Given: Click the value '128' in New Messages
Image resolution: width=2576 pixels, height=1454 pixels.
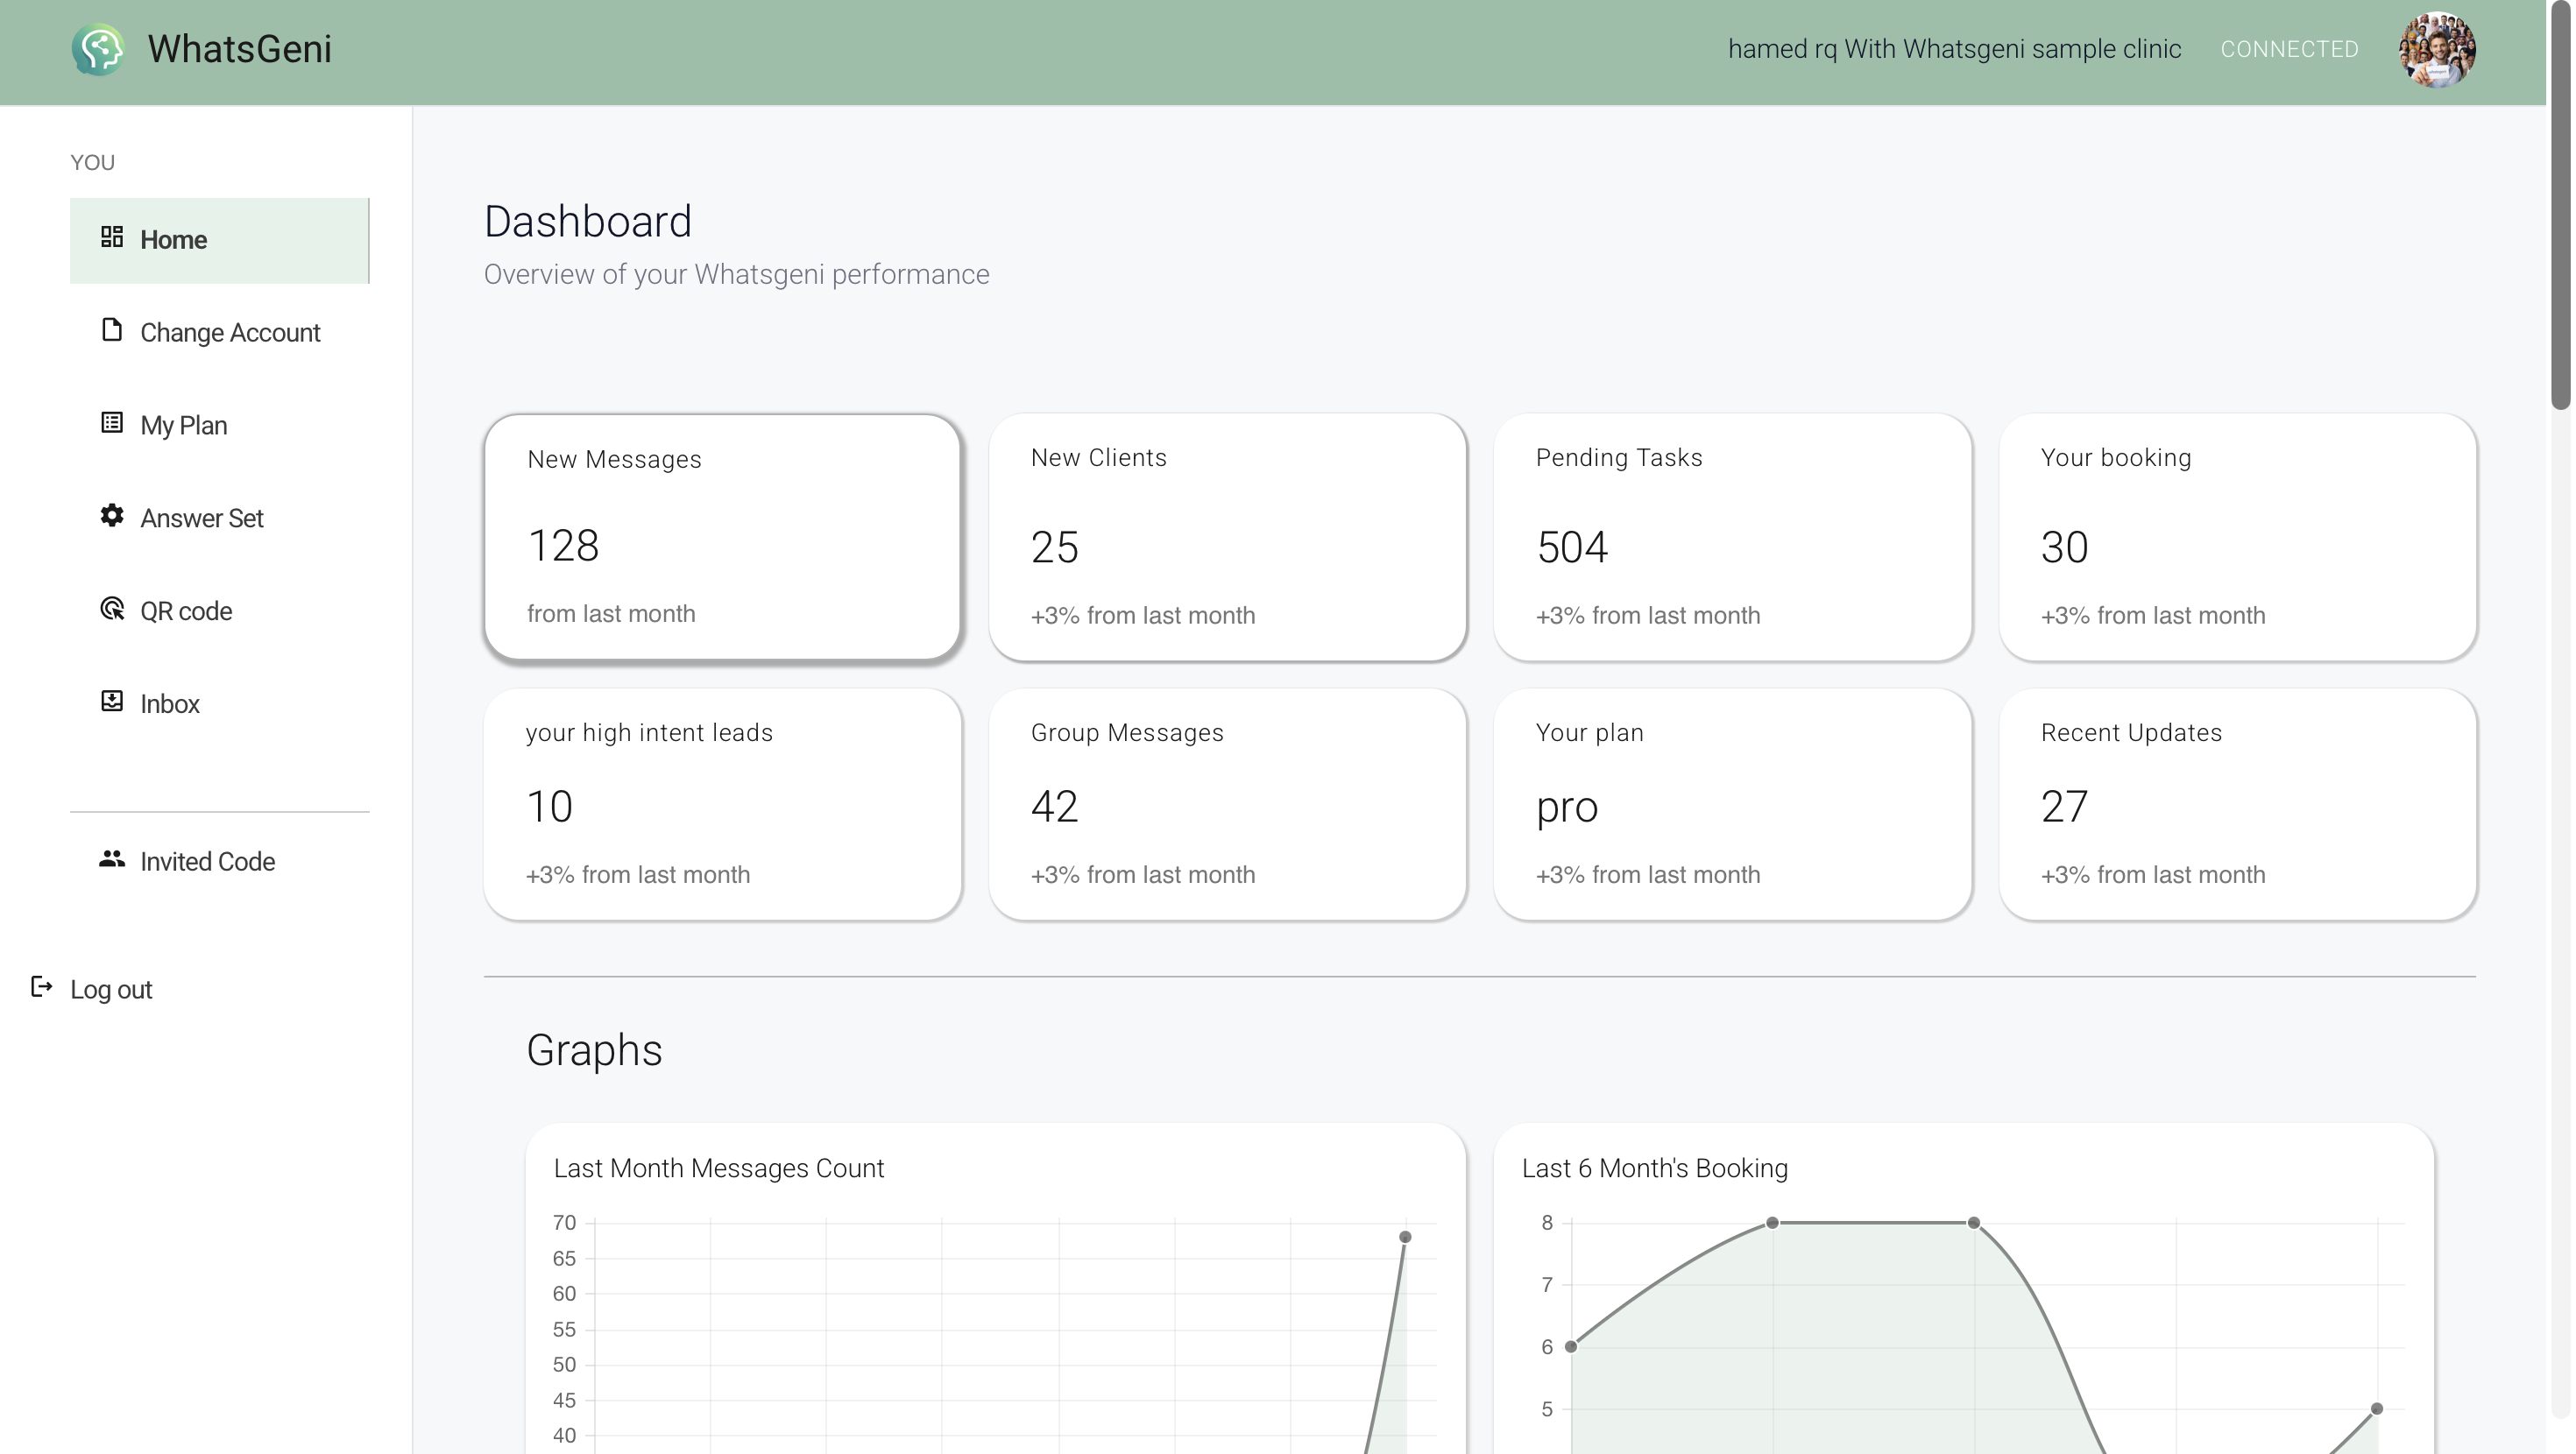Looking at the screenshot, I should click(x=563, y=546).
